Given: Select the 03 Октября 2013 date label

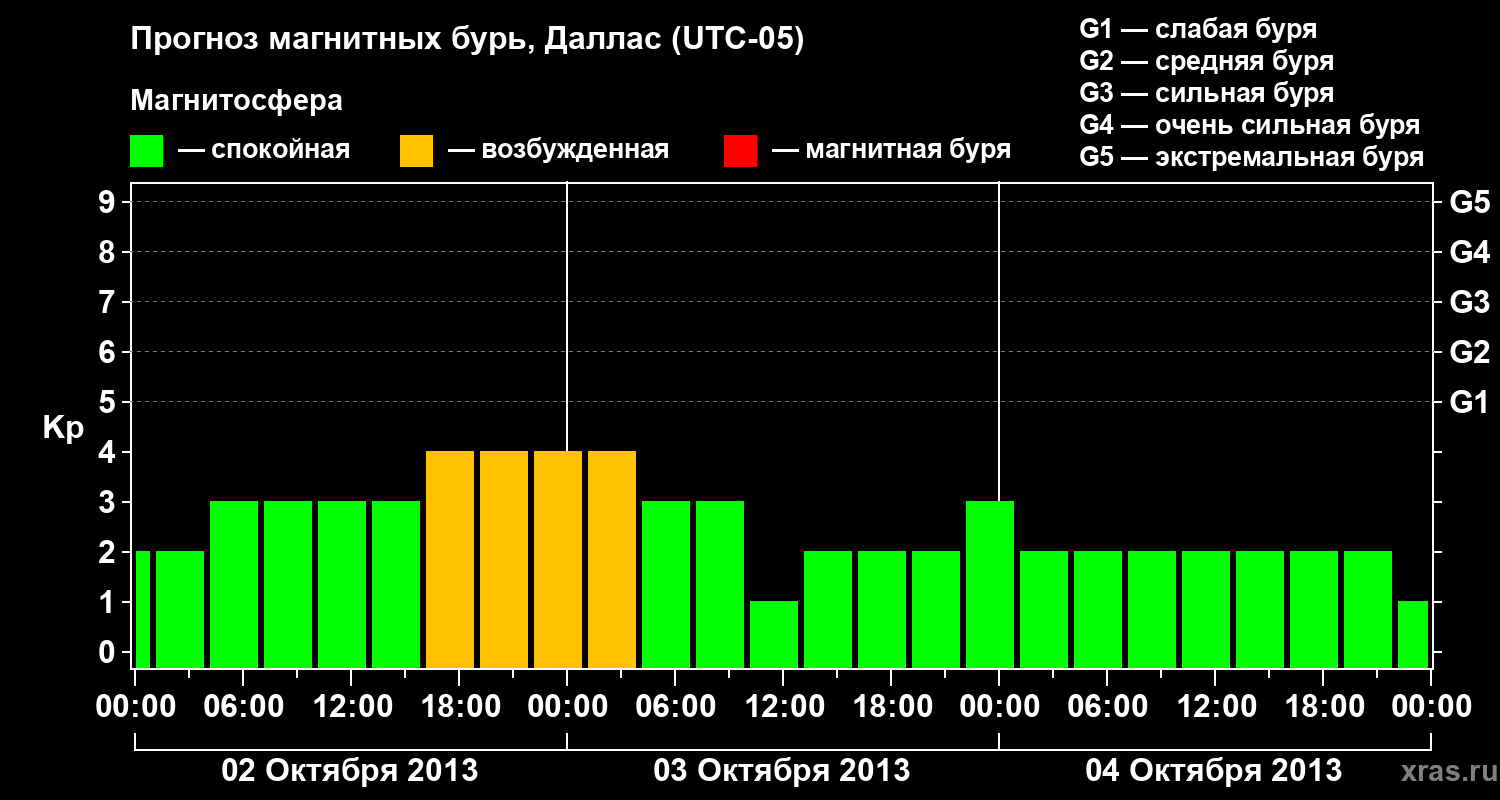Looking at the screenshot, I should (782, 770).
